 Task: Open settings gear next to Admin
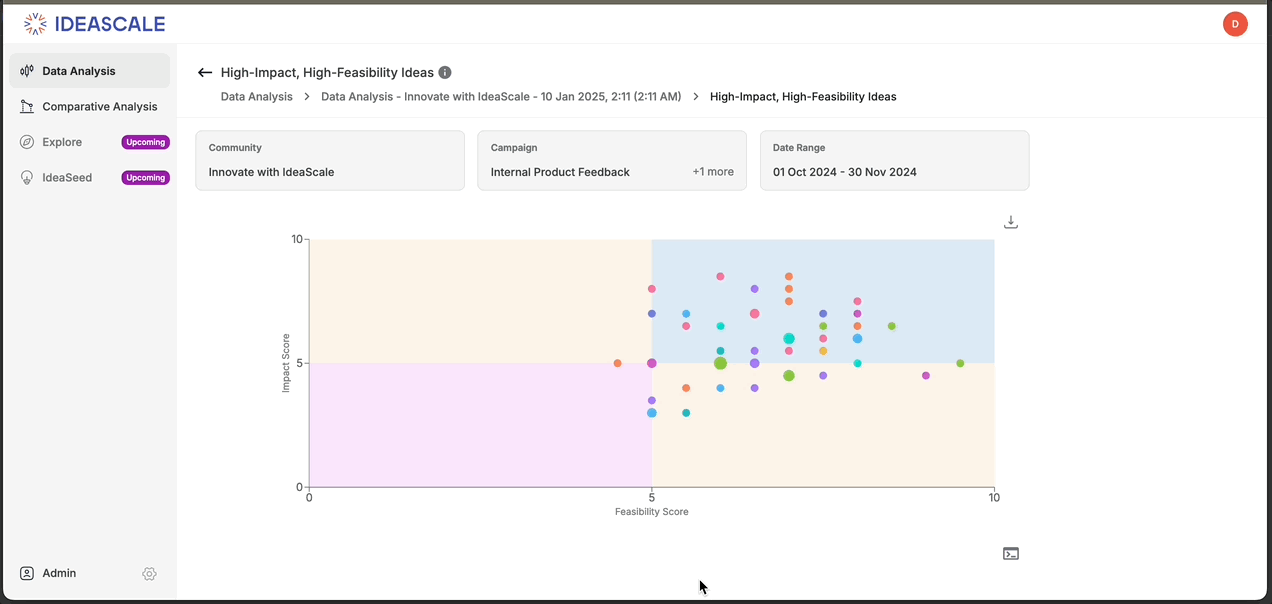coord(149,574)
